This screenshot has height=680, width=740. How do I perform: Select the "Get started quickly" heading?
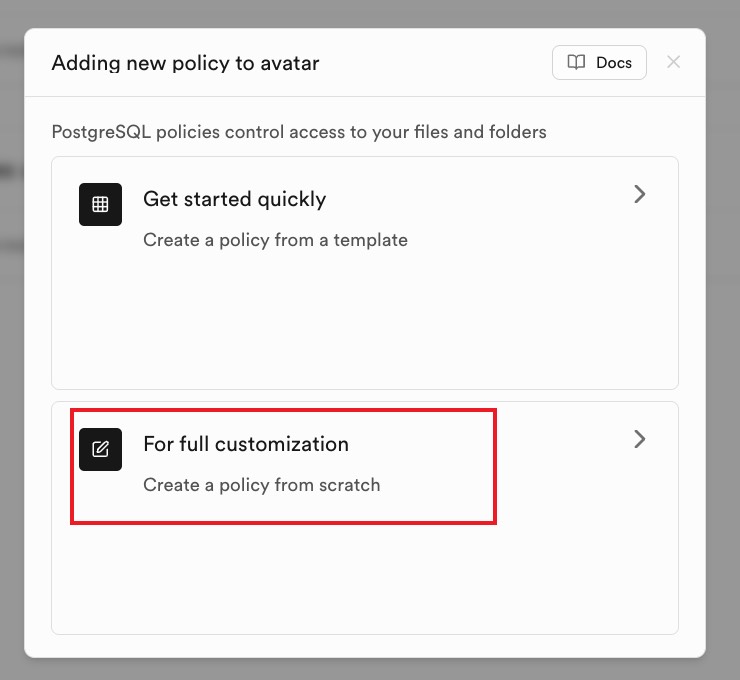click(234, 199)
